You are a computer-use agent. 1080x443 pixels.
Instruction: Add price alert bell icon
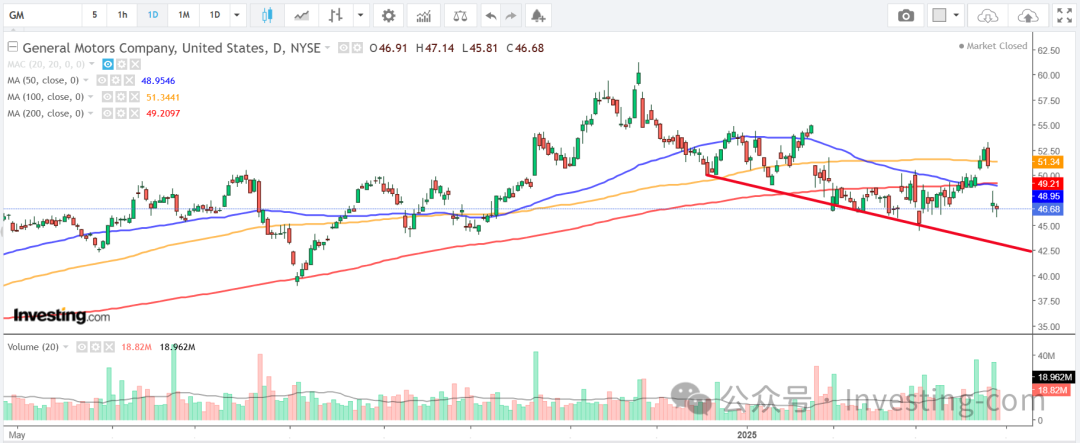coord(538,14)
